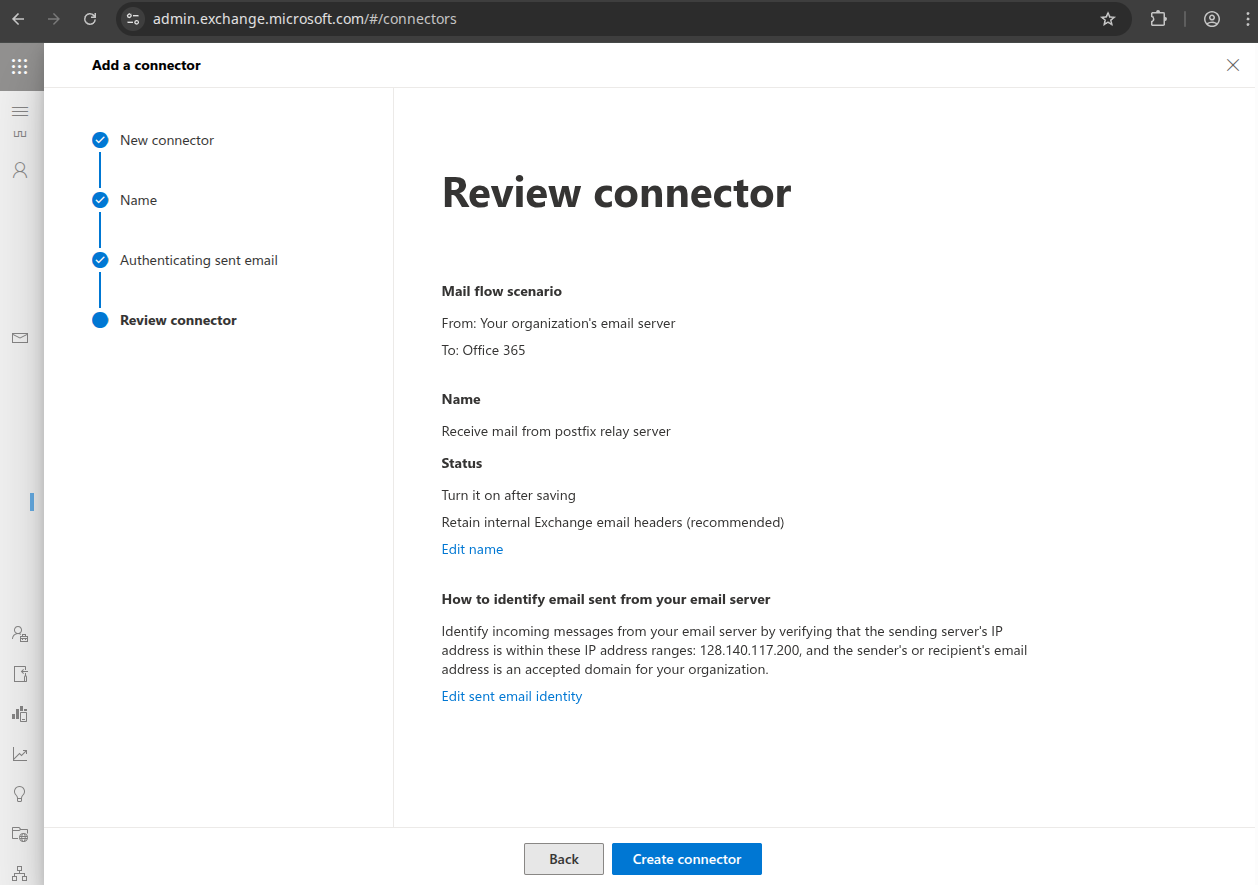This screenshot has width=1258, height=885.
Task: Open Public folders icon in sidebar
Action: tap(20, 834)
